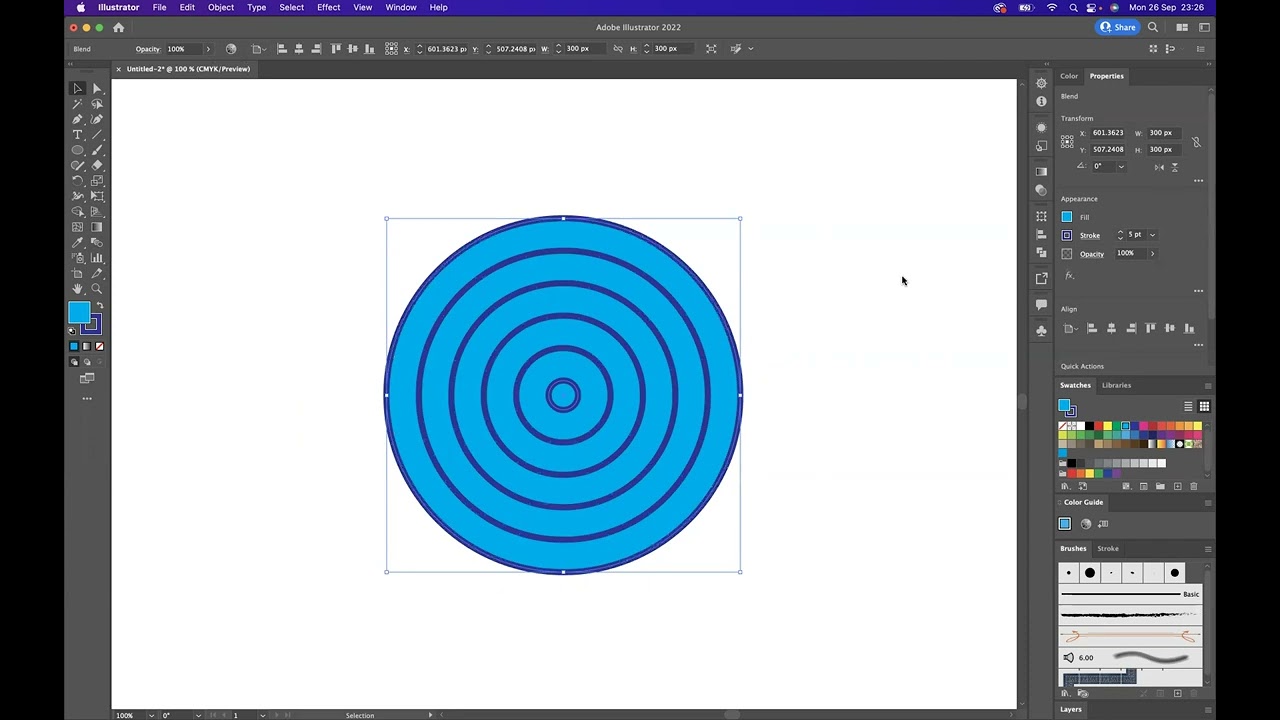
Task: Select the Gradient tool
Action: pos(97,227)
